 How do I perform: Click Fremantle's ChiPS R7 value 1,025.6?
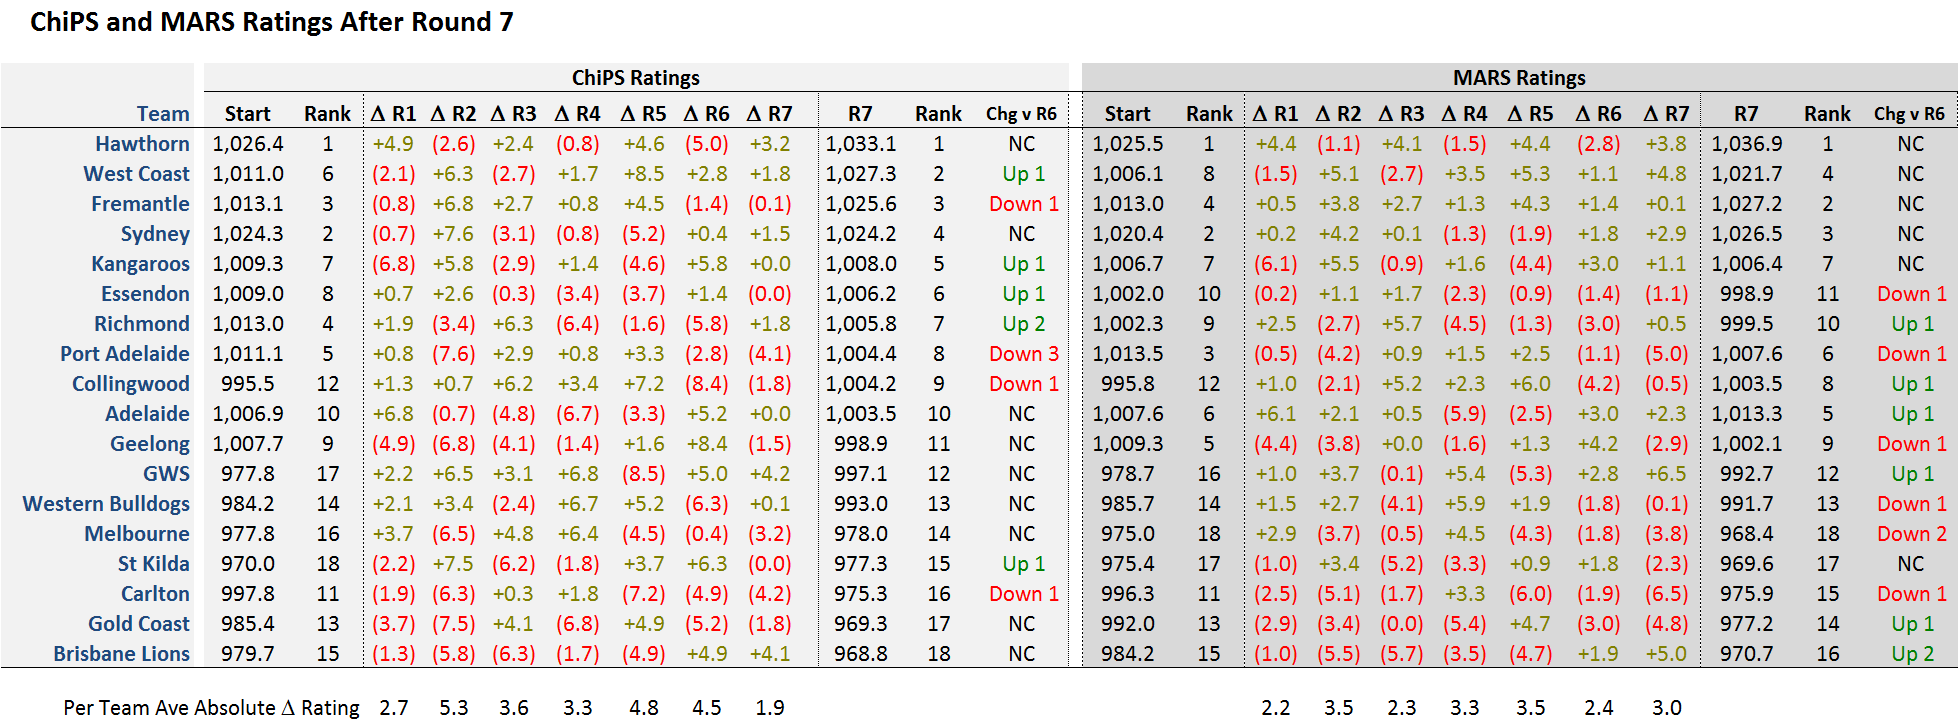point(861,204)
